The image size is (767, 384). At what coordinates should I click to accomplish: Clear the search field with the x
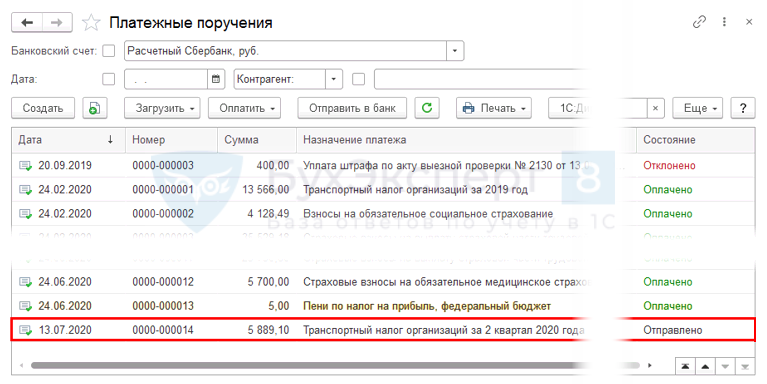coord(655,108)
